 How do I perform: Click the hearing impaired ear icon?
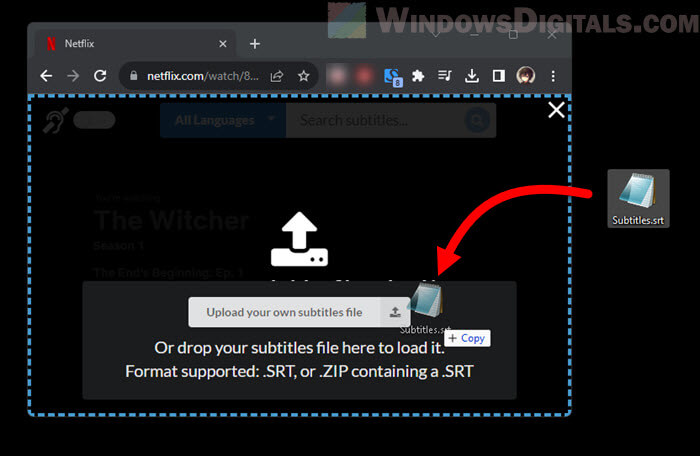pos(55,120)
